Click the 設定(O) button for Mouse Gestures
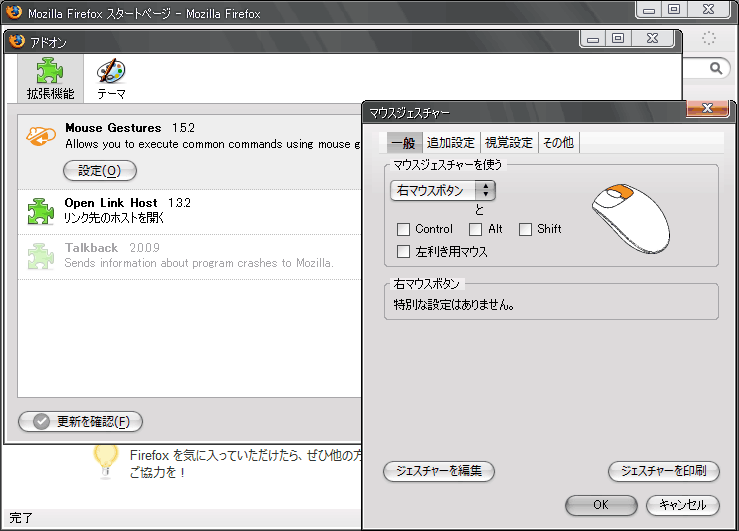739x531 pixels. (100, 171)
